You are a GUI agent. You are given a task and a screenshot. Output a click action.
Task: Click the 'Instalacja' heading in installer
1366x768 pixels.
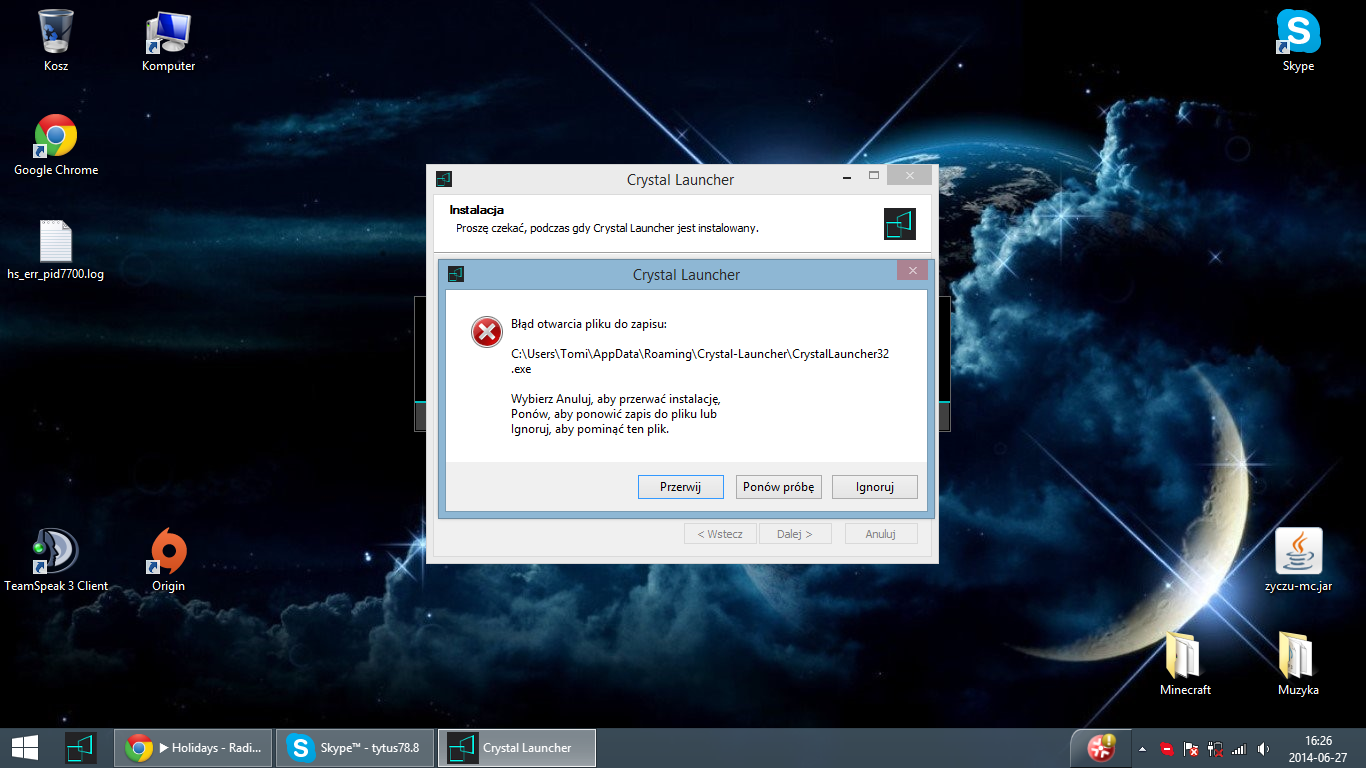pos(477,210)
